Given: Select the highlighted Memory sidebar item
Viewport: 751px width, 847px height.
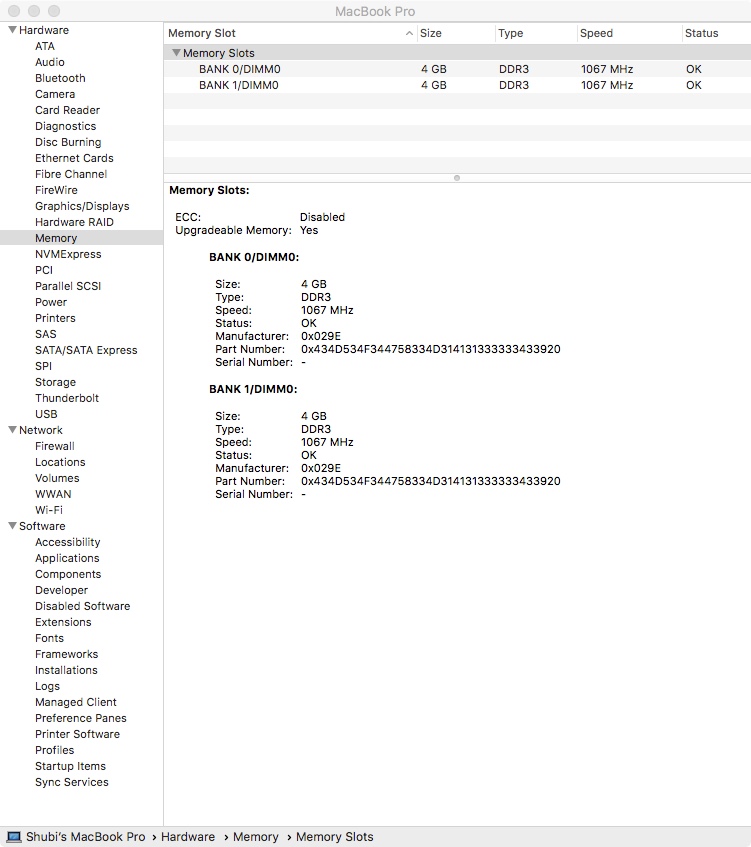Looking at the screenshot, I should [82, 238].
